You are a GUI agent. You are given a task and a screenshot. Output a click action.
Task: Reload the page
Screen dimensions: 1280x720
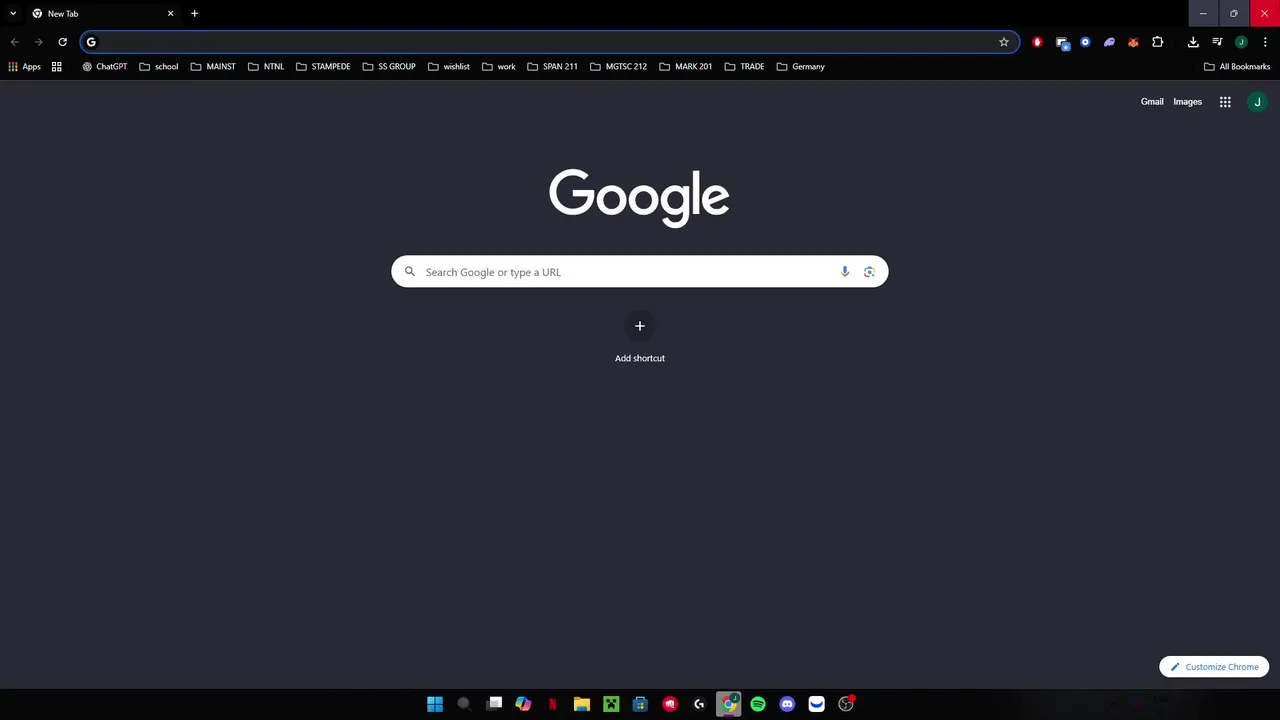tap(62, 42)
